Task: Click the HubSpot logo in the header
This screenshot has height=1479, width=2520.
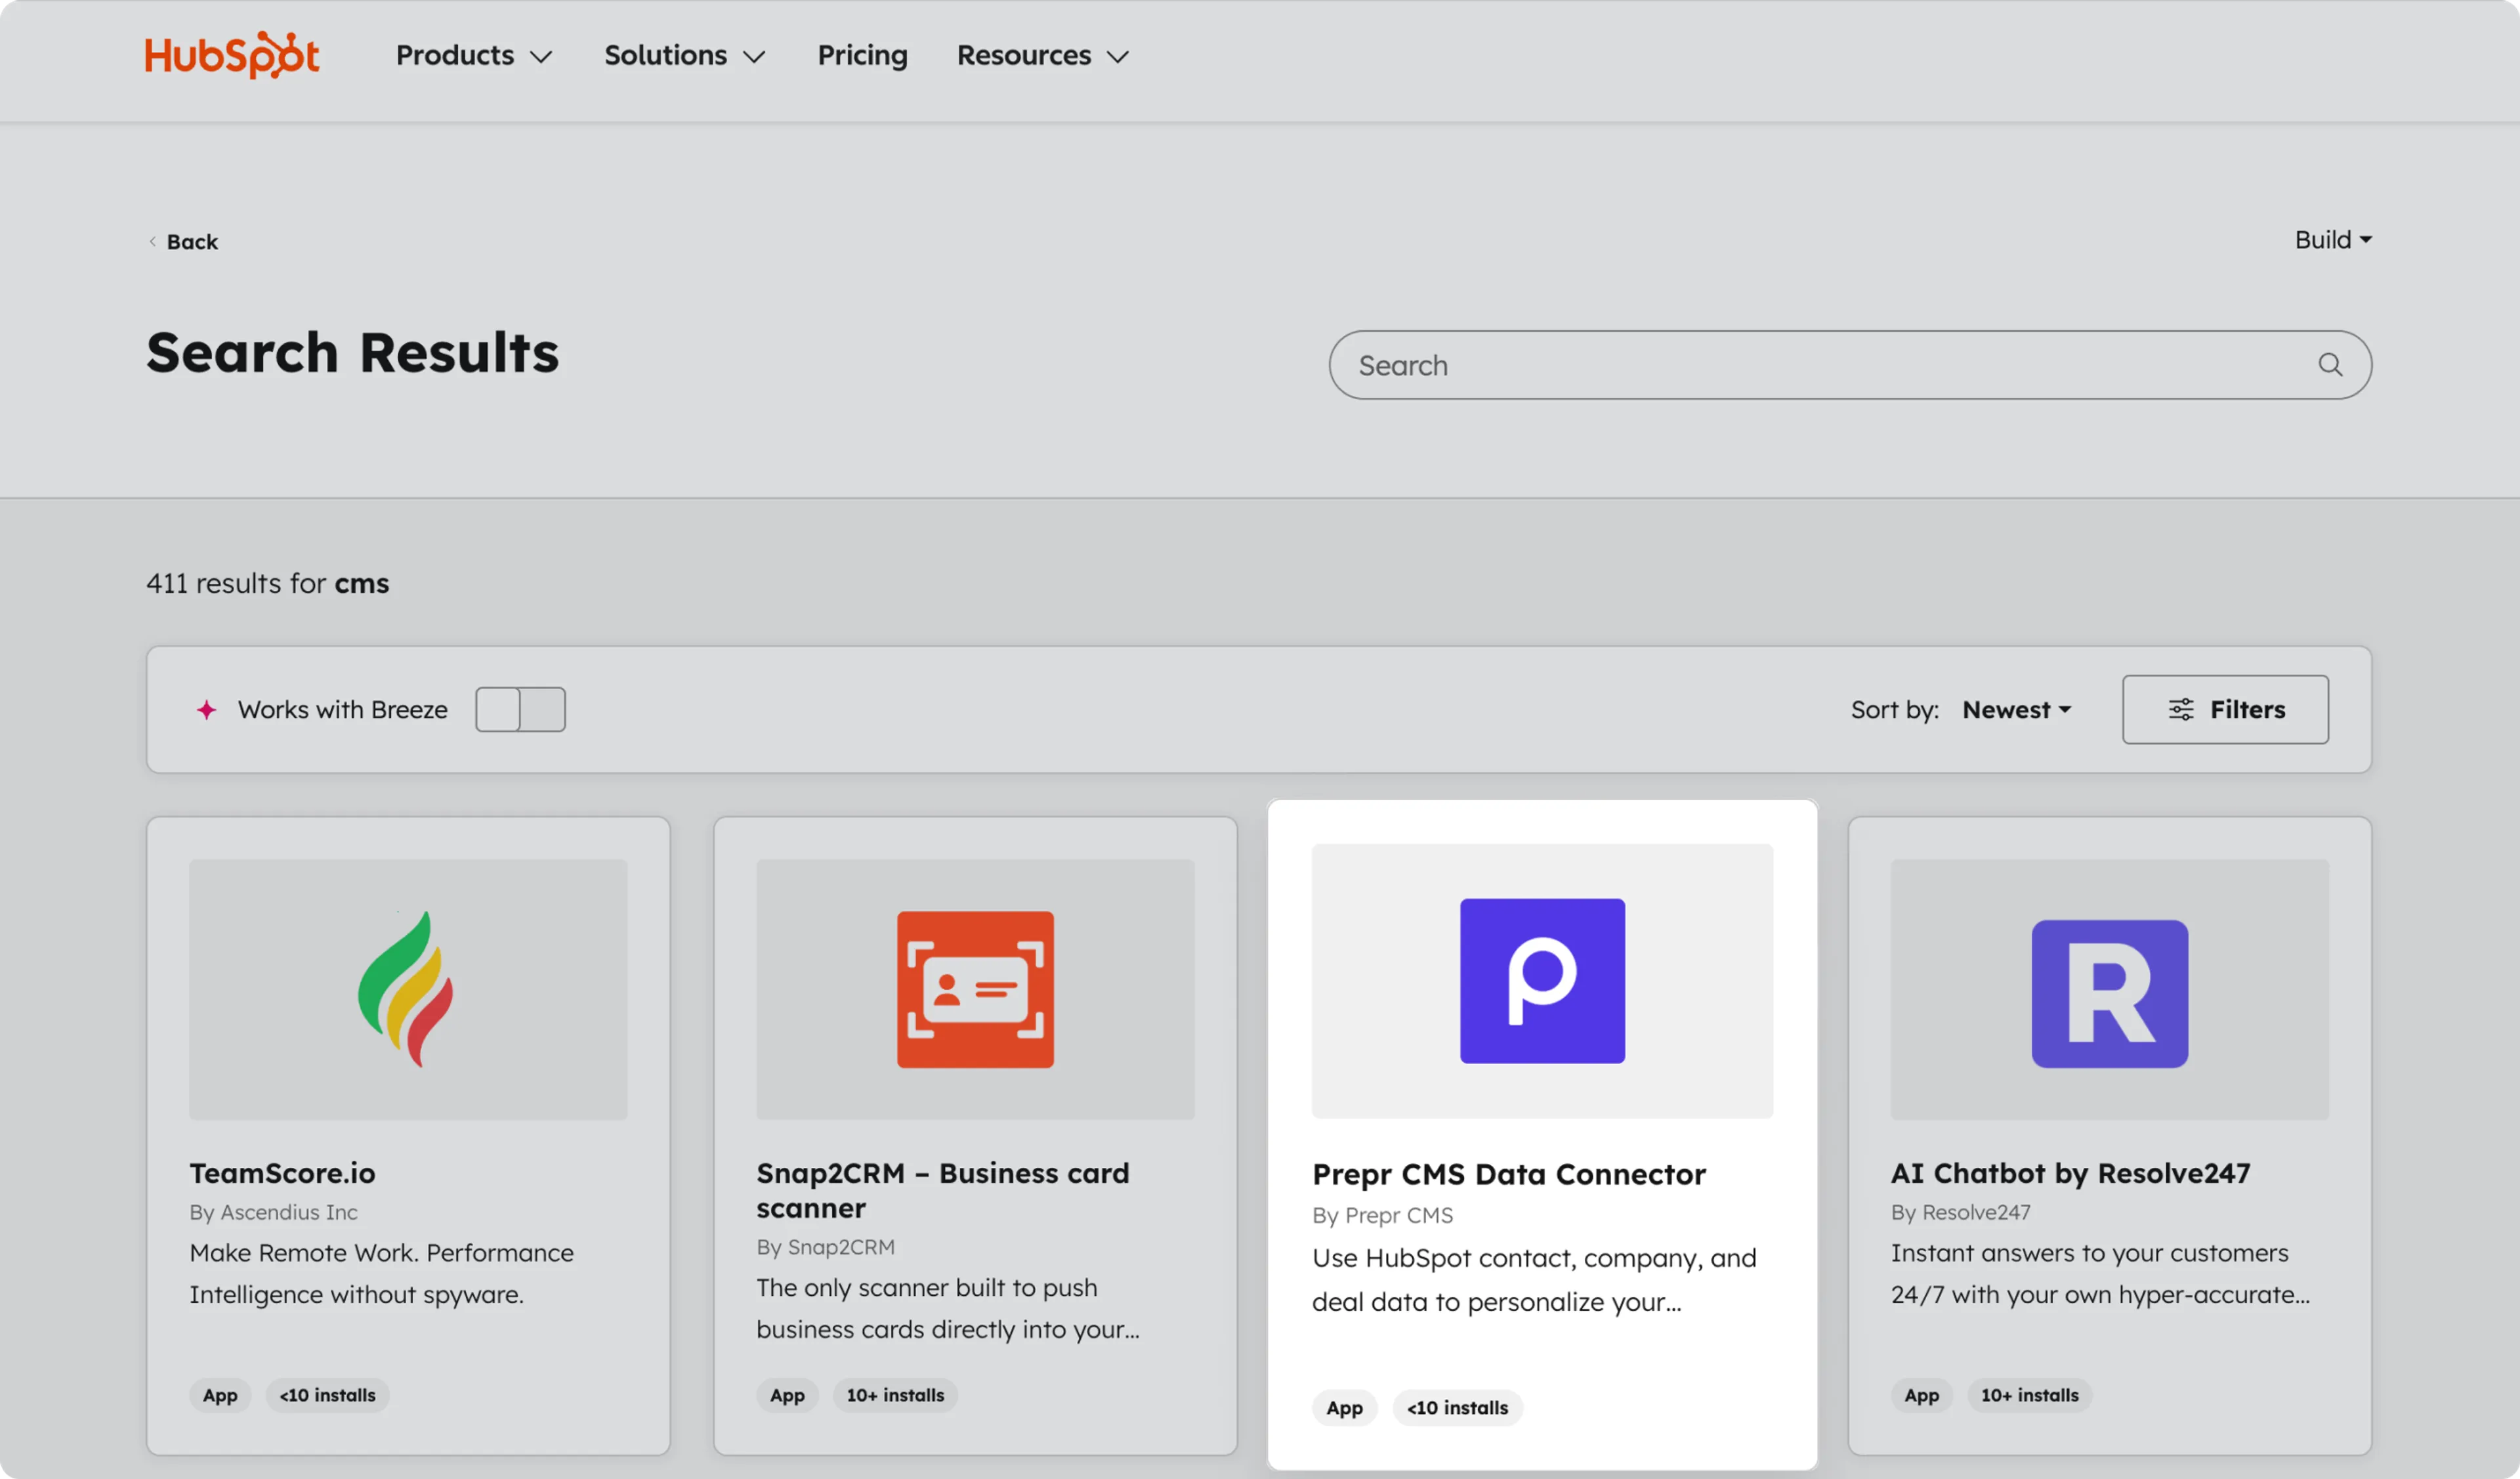Action: [x=231, y=55]
